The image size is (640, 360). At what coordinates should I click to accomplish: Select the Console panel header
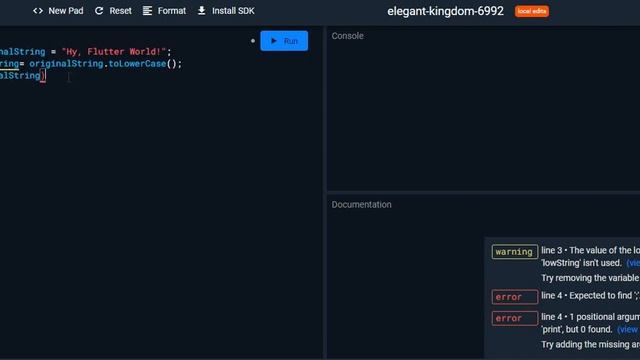[347, 36]
